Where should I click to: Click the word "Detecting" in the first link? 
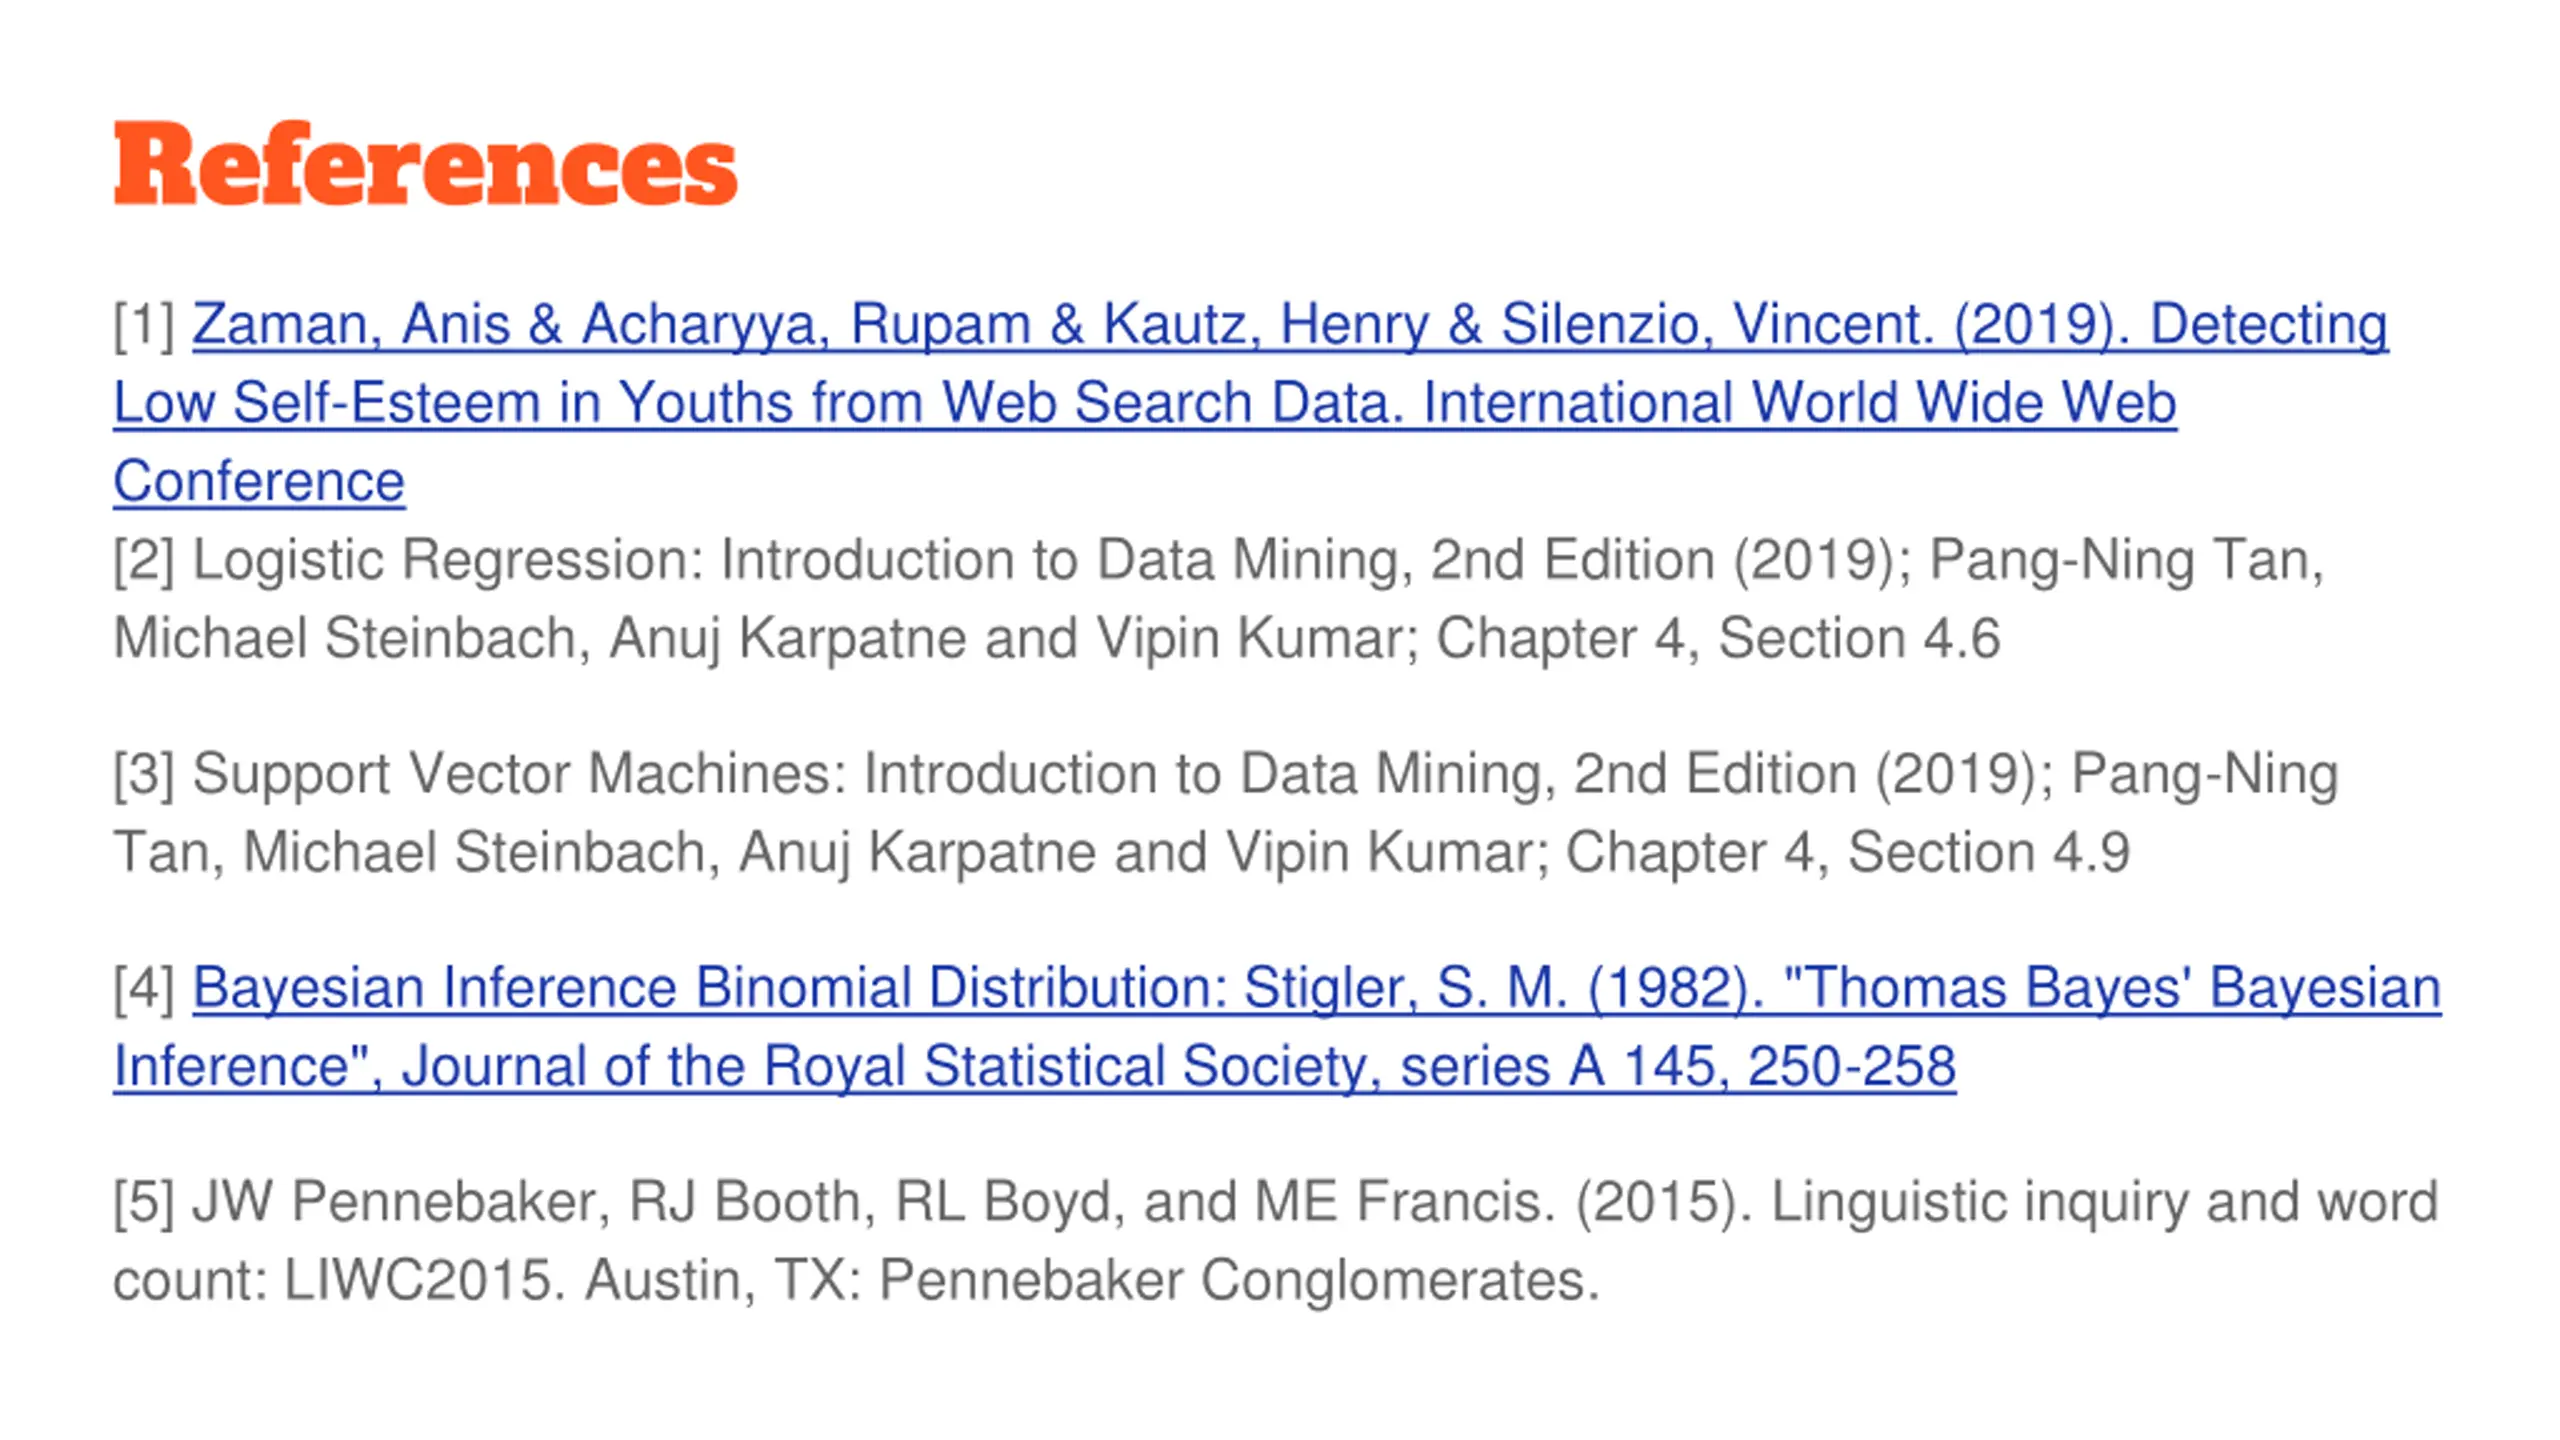tap(2268, 325)
